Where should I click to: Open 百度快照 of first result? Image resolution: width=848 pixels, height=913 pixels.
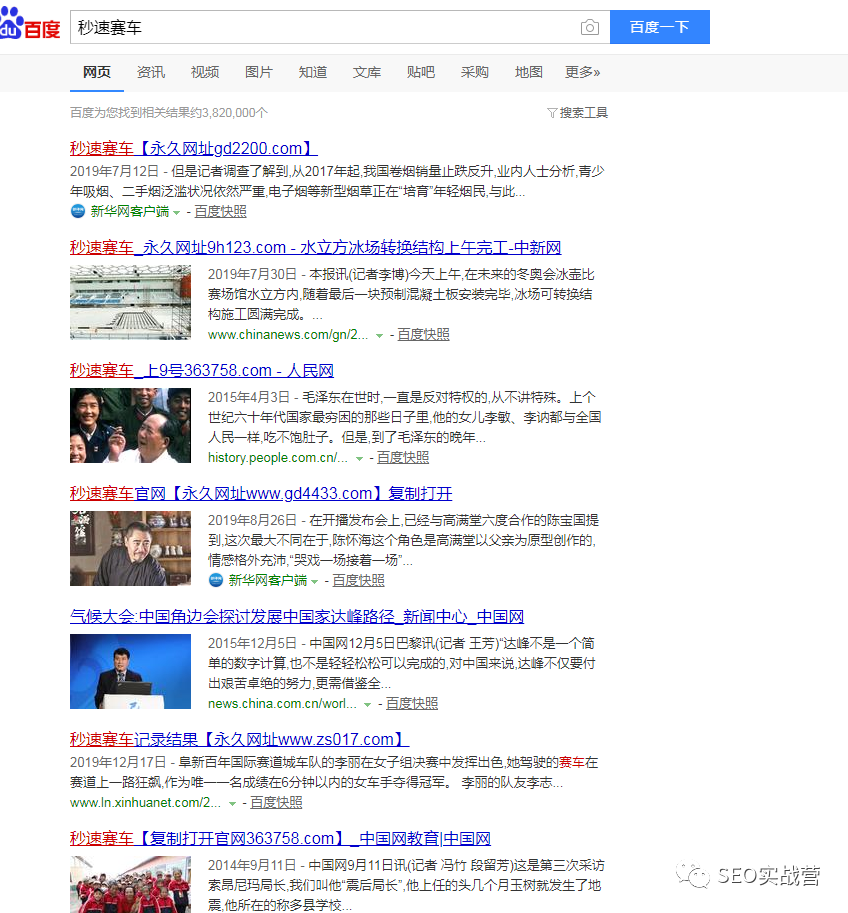[x=220, y=211]
